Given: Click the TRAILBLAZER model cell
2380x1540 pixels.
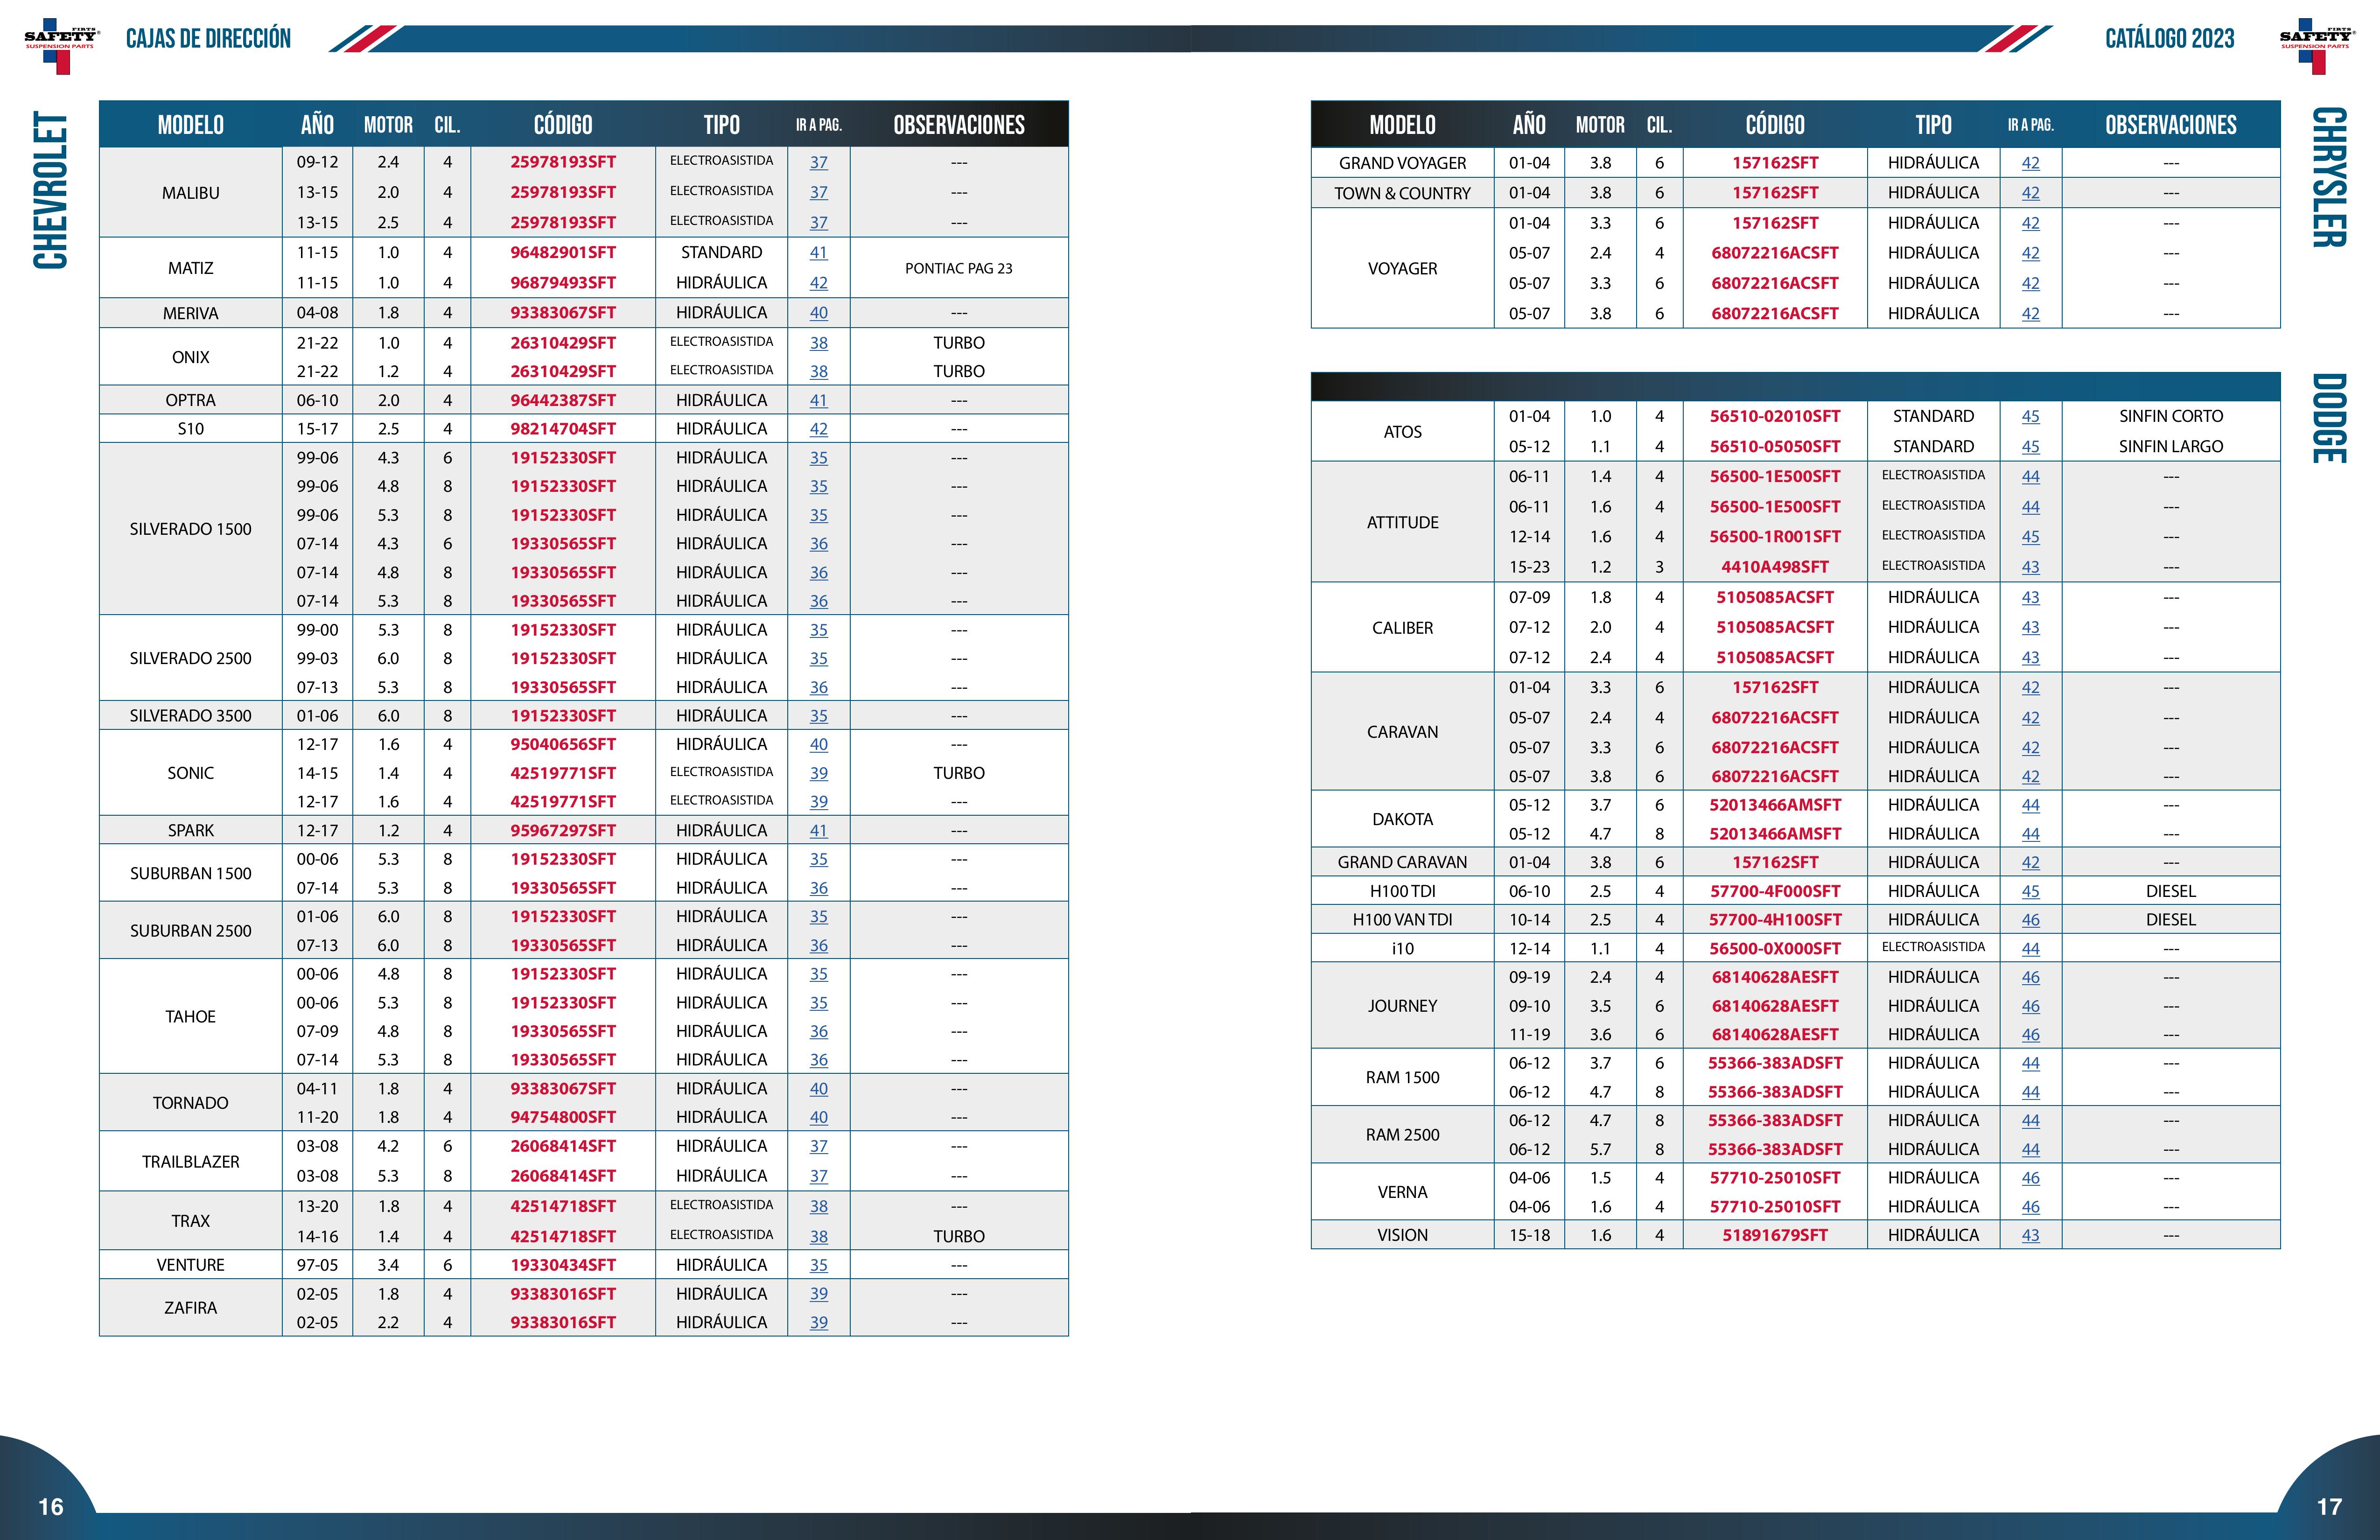Looking at the screenshot, I should click(x=191, y=1162).
